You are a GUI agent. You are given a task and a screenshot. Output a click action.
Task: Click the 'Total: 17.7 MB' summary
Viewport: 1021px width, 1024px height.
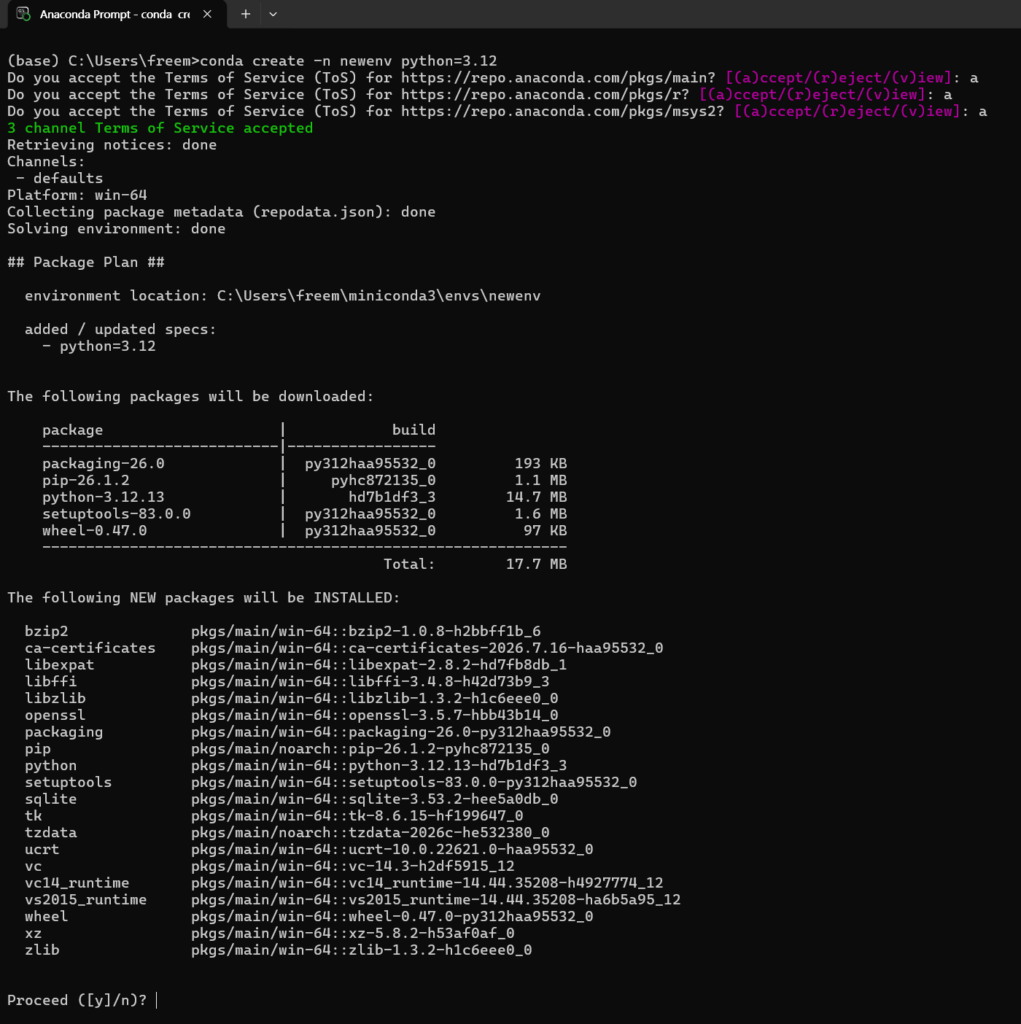pyautogui.click(x=475, y=564)
